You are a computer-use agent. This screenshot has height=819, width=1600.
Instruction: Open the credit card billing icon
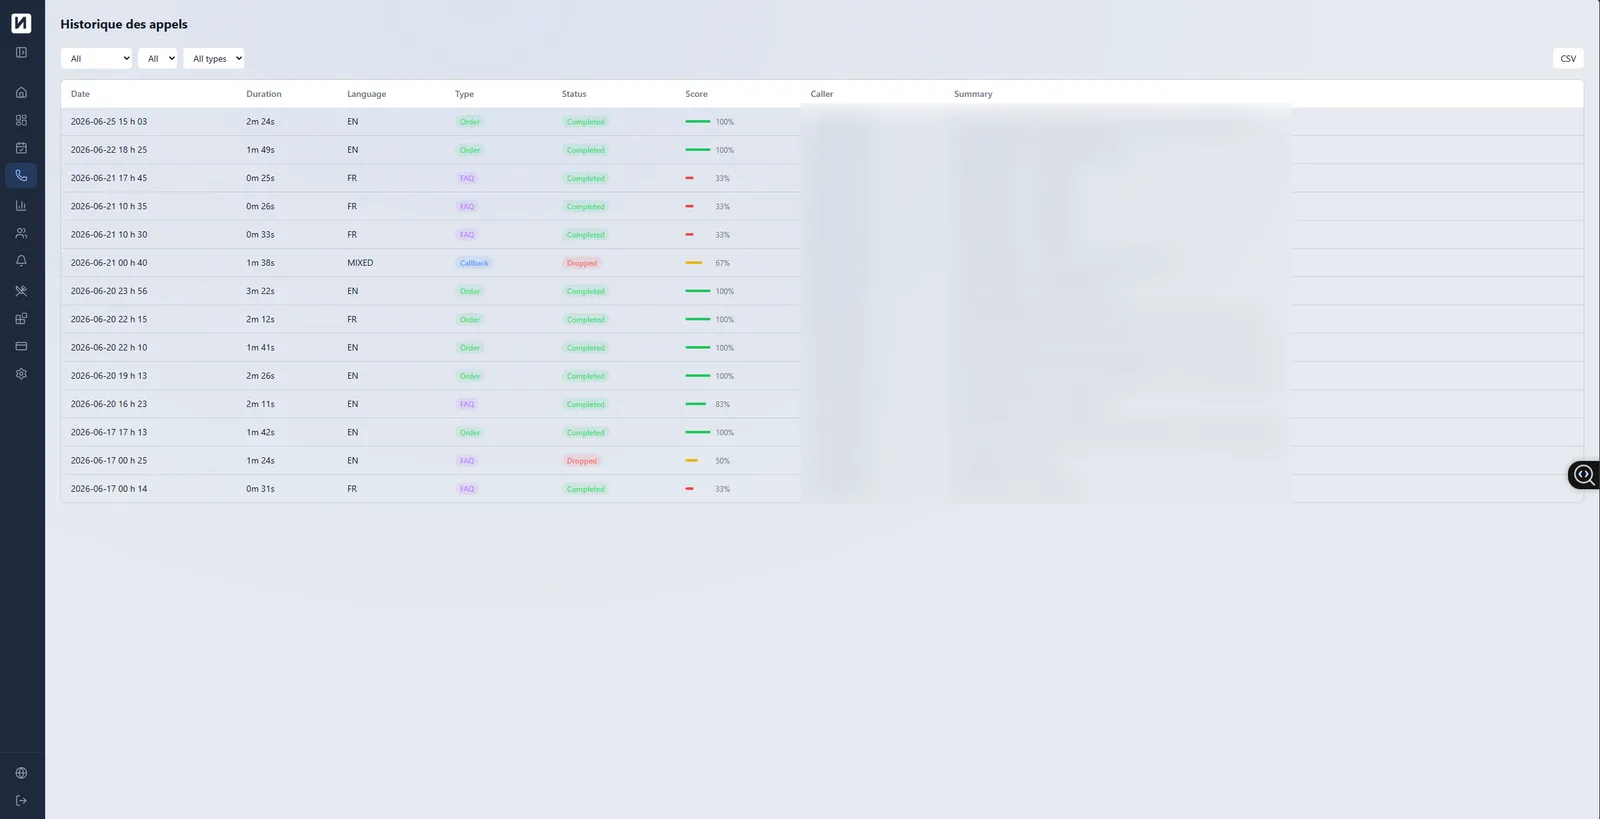pyautogui.click(x=21, y=346)
